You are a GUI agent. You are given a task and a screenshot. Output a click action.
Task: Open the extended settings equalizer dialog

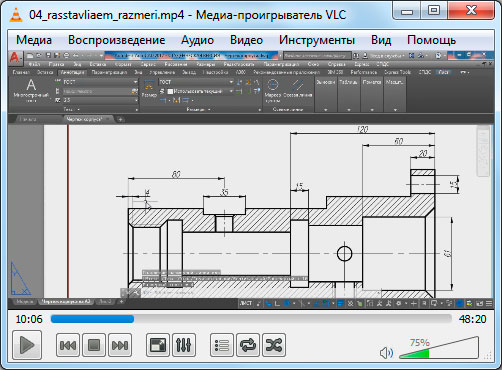(184, 345)
